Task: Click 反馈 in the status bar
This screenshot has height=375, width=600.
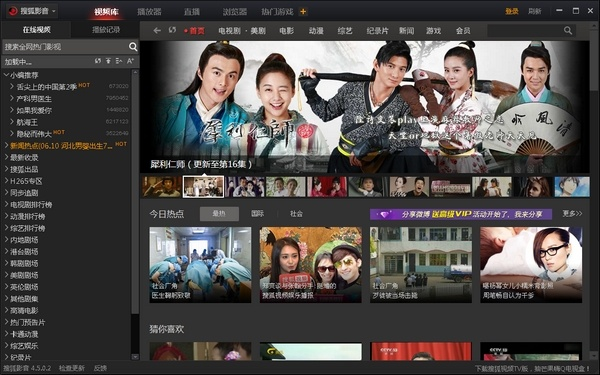Action: (100, 368)
